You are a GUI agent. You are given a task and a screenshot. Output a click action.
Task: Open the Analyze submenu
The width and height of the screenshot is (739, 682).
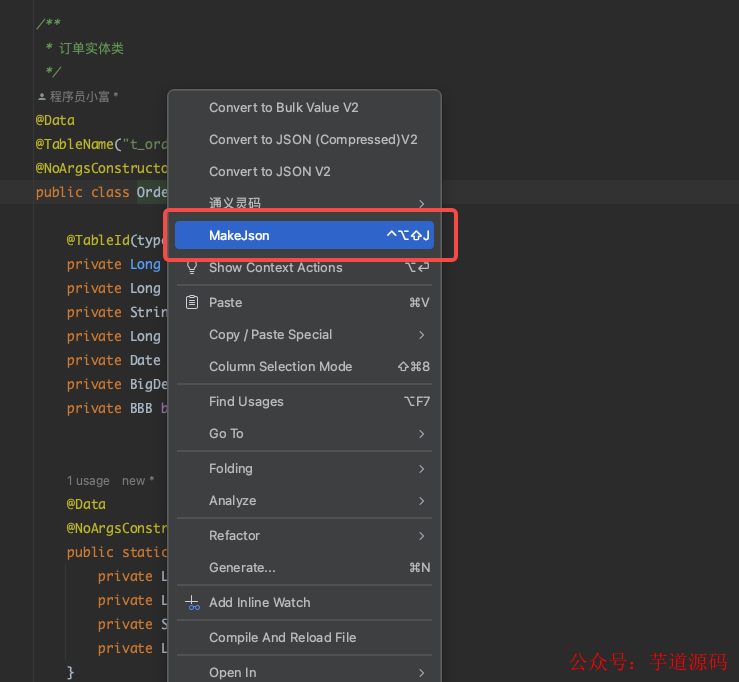click(304, 501)
